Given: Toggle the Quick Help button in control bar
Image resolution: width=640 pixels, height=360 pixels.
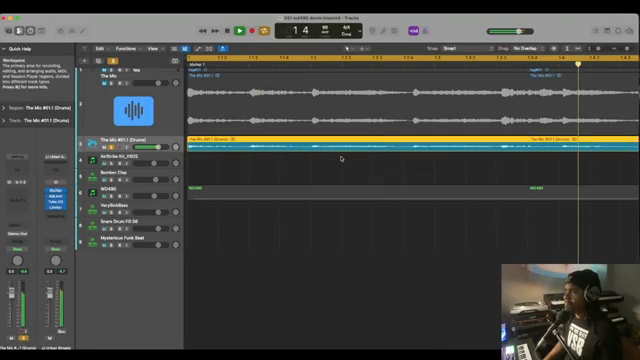Looking at the screenshot, I should coord(30,31).
